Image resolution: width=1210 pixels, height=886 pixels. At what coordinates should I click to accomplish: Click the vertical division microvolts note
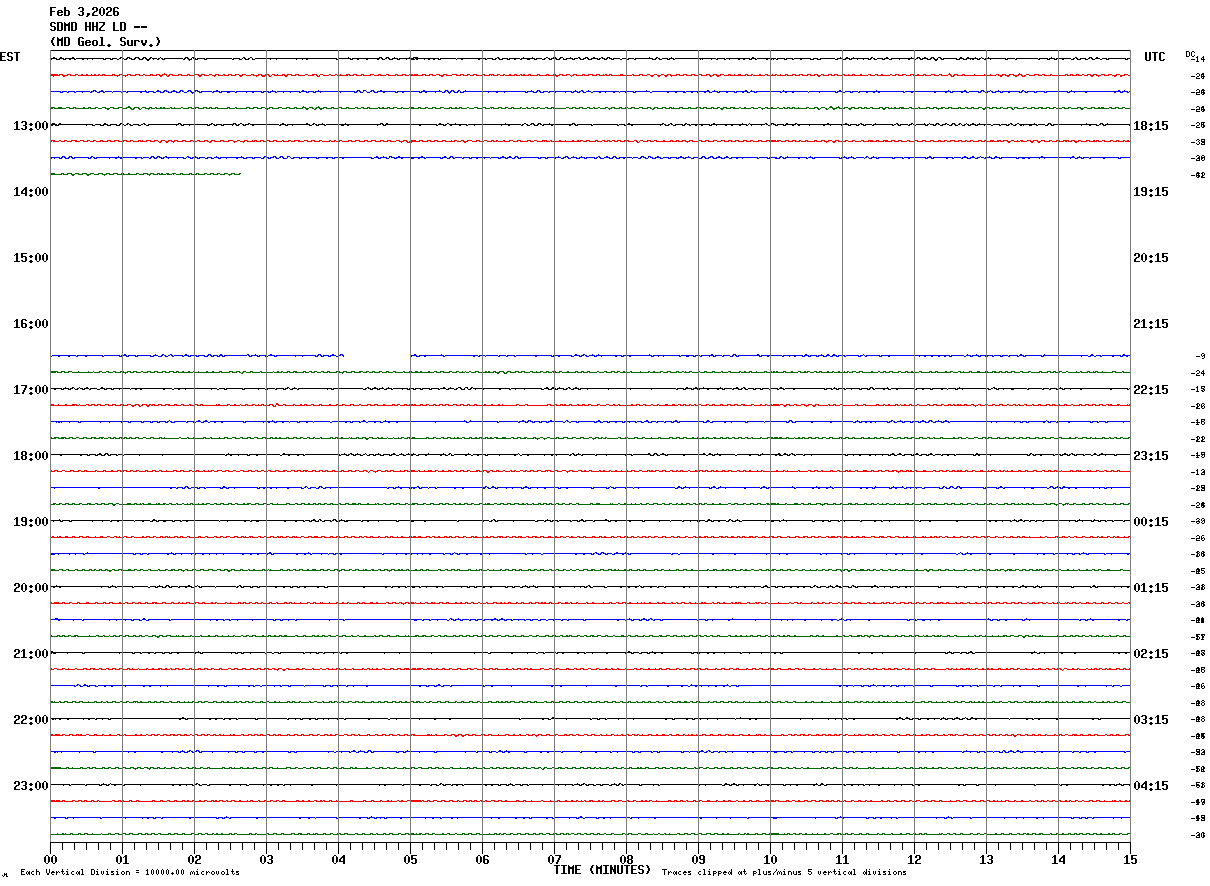[130, 873]
